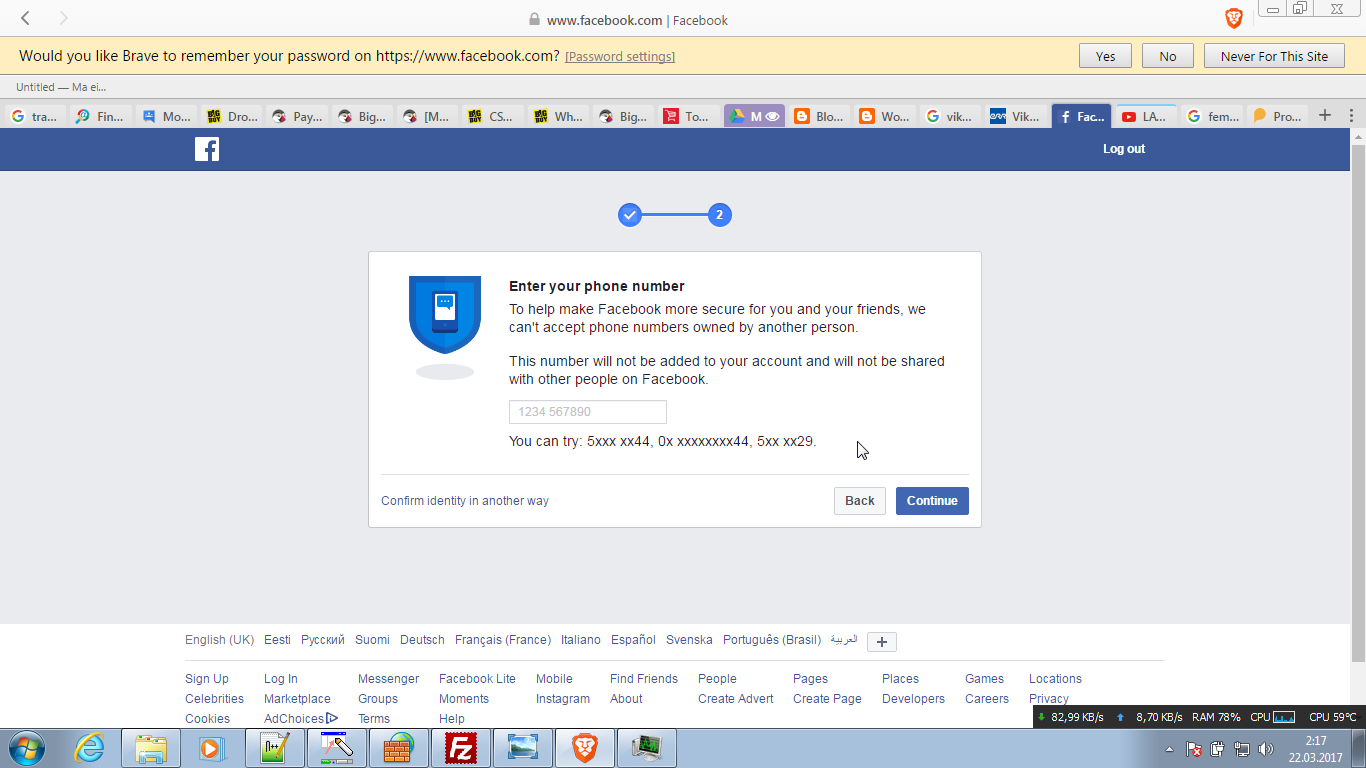The width and height of the screenshot is (1366, 768).
Task: Click Confirm identity in another way
Action: click(x=465, y=501)
